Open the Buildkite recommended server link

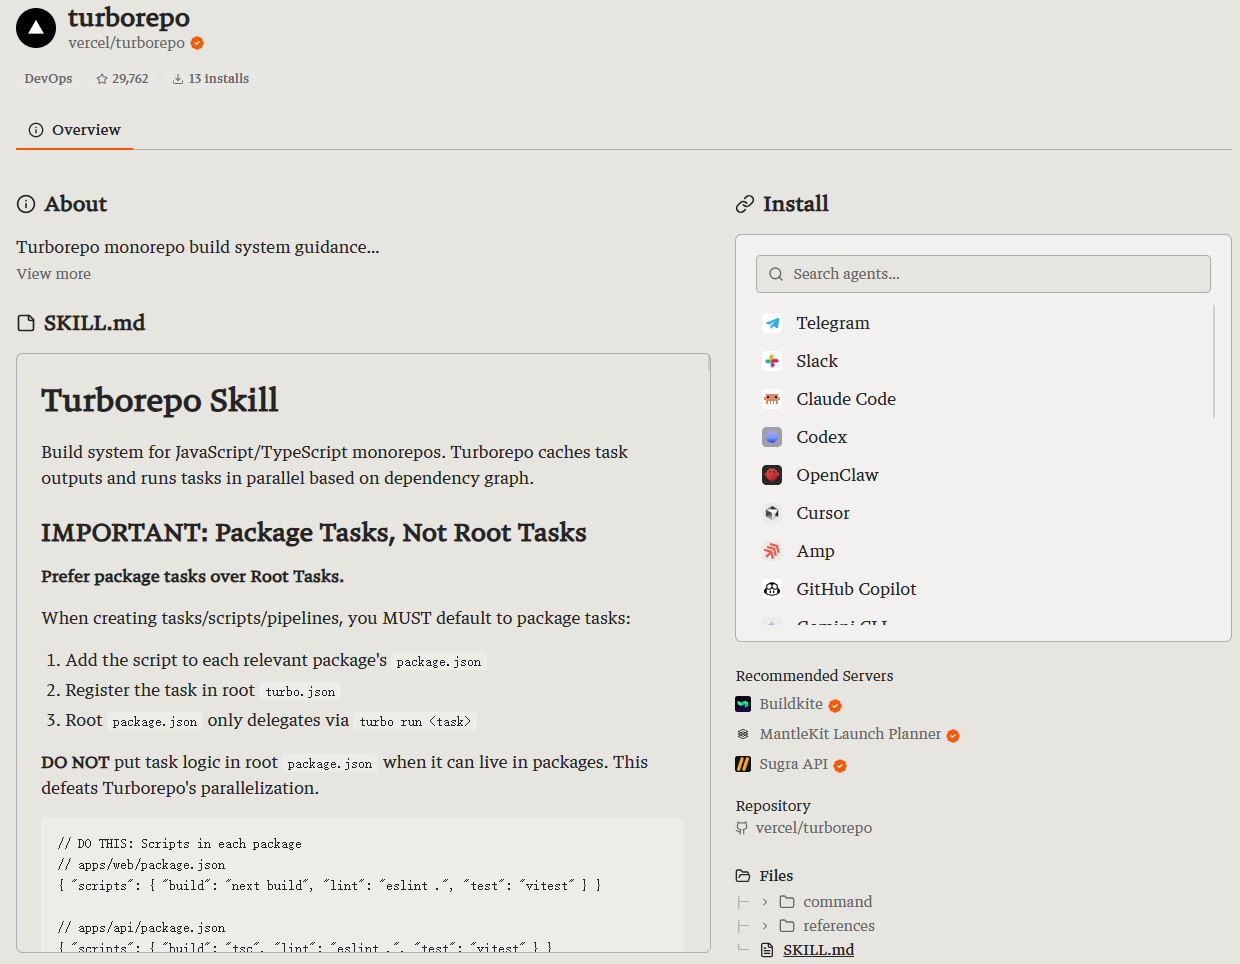[x=791, y=704]
